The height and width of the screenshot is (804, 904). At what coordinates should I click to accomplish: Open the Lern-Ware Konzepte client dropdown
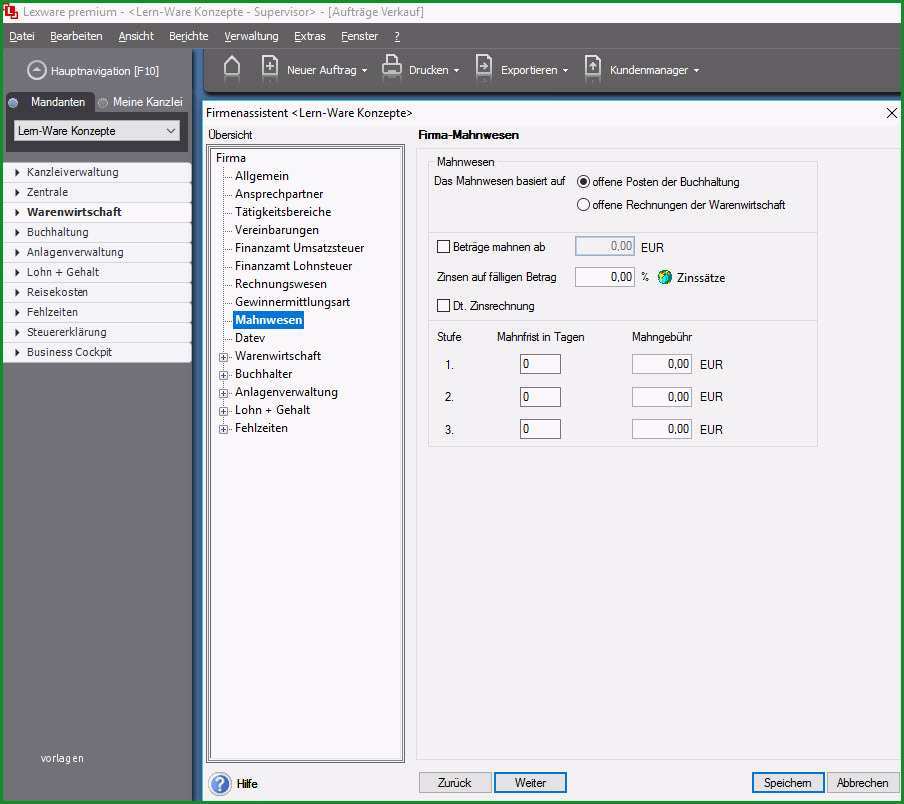click(x=97, y=131)
